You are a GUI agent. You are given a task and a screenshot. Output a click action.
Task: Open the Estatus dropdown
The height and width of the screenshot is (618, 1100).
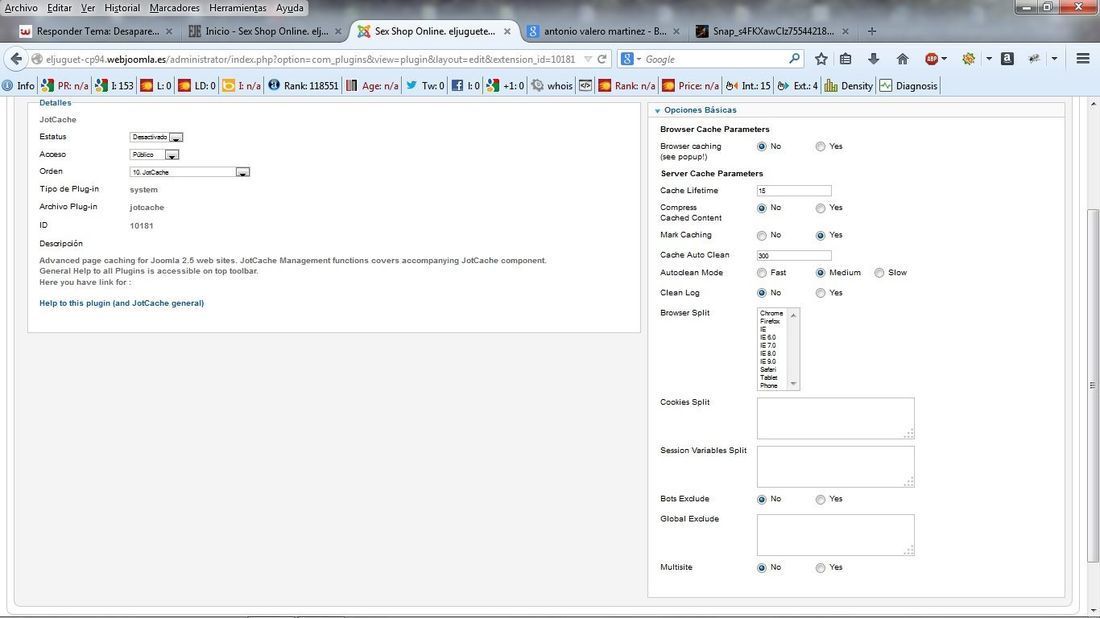(156, 137)
